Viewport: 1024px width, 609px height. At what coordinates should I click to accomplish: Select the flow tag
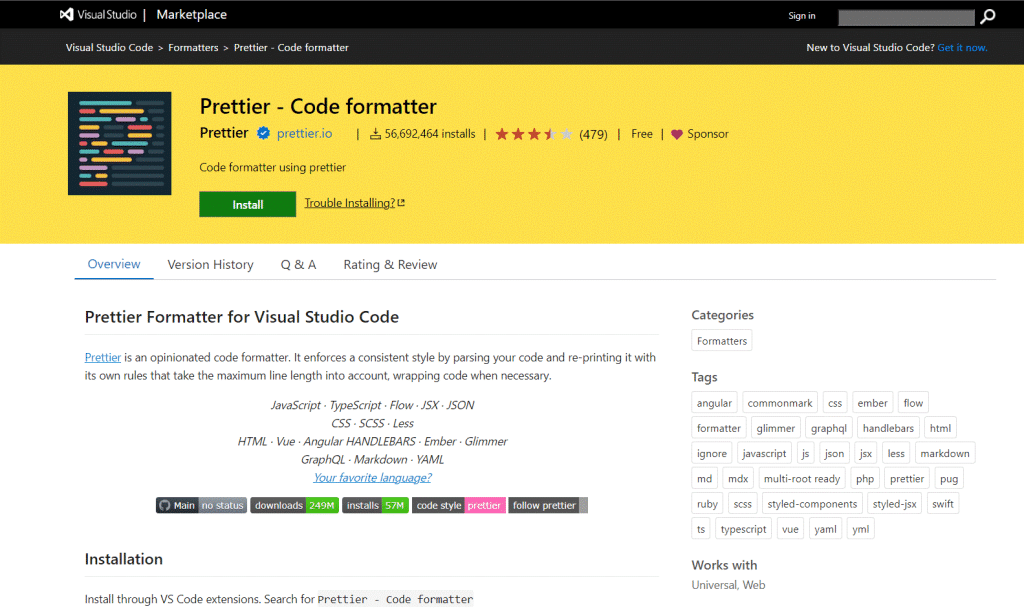(x=913, y=403)
